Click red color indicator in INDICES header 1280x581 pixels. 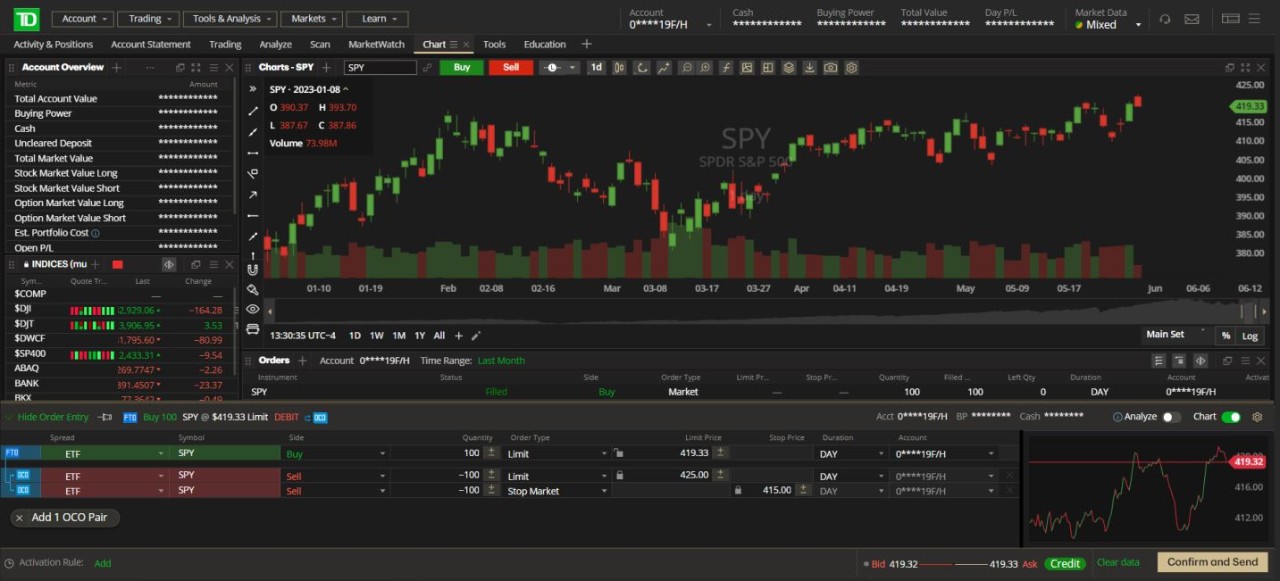tap(117, 264)
